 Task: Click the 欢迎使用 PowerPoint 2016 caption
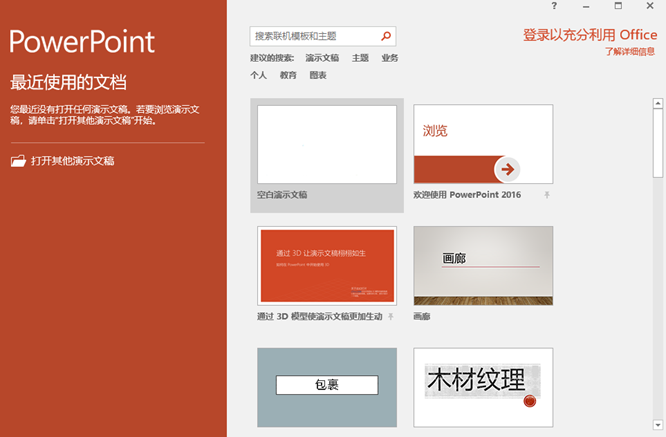click(467, 195)
